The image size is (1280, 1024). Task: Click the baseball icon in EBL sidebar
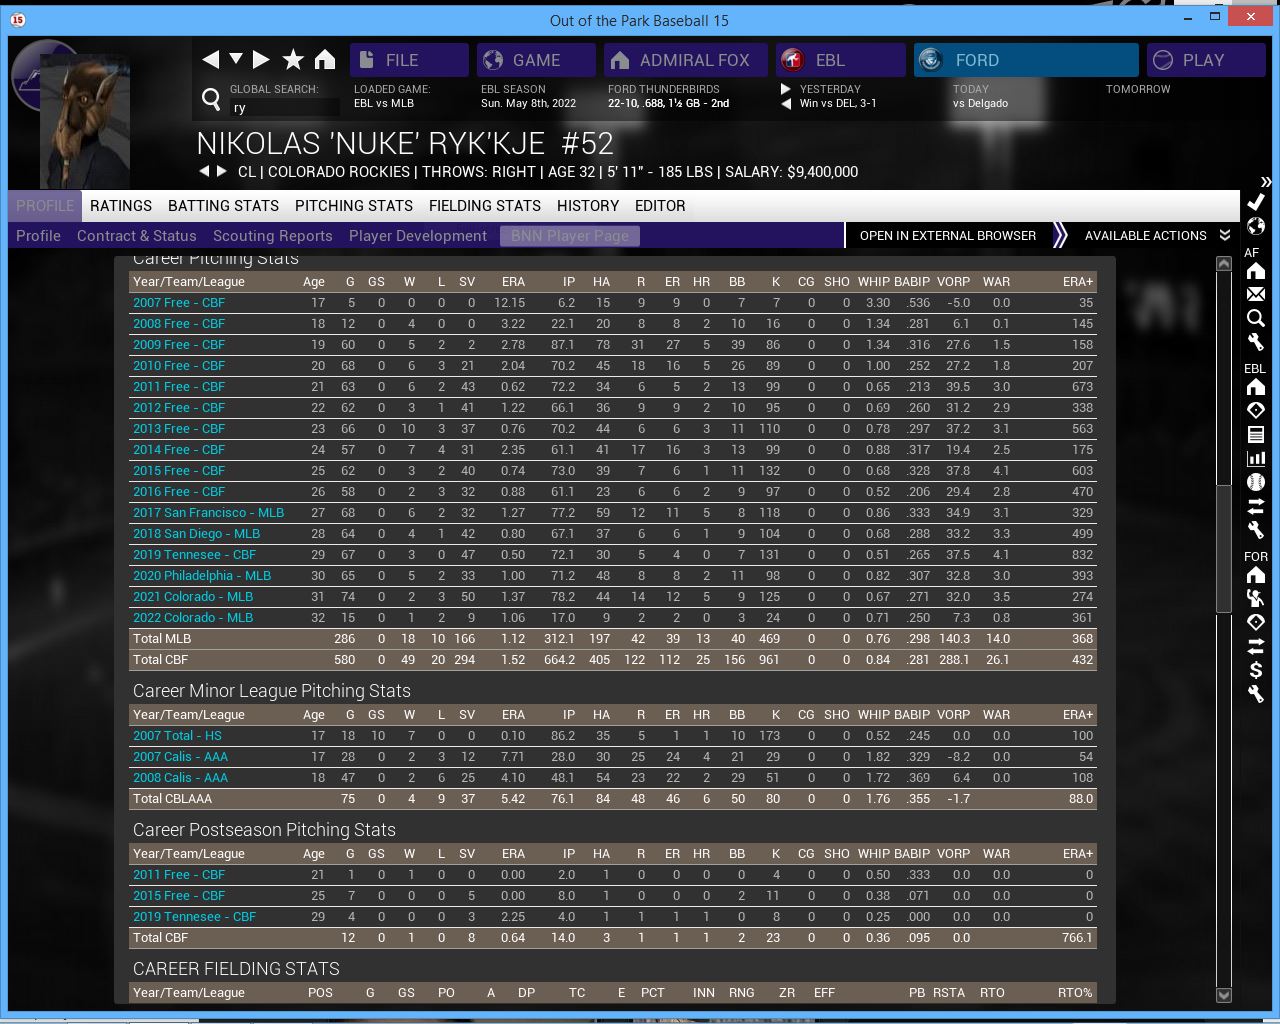click(1256, 482)
